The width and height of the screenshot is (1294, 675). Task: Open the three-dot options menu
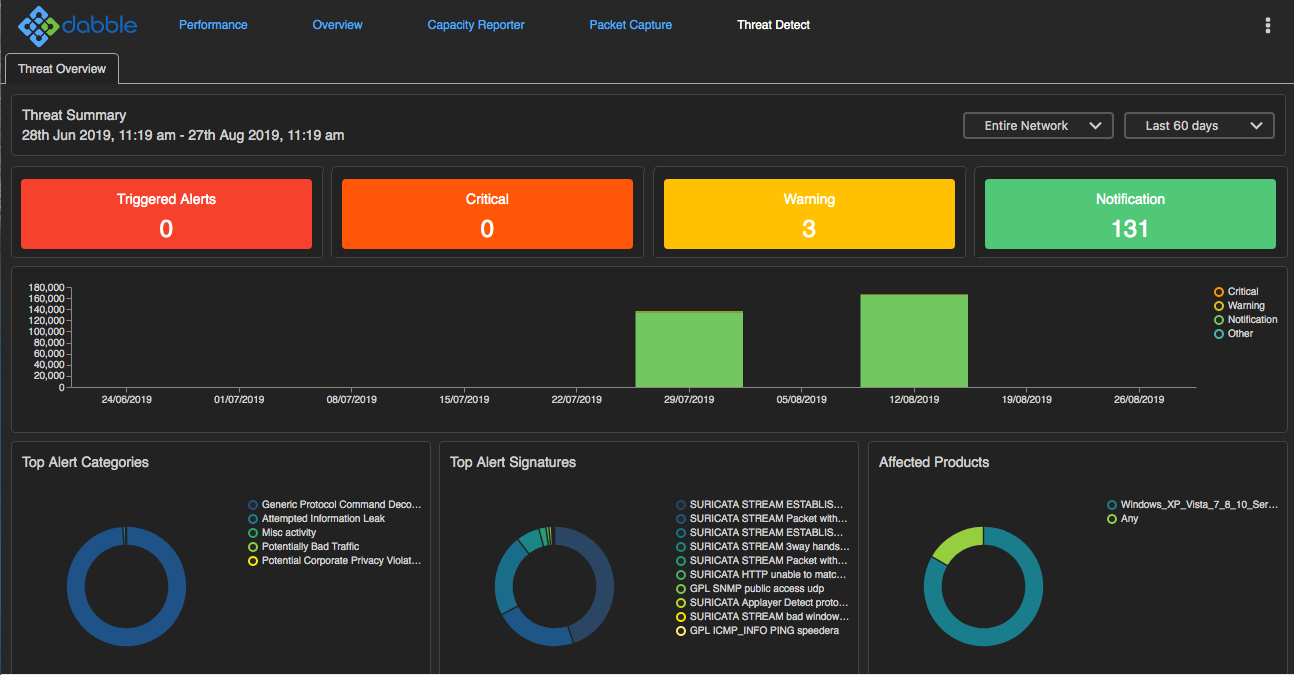(1268, 26)
